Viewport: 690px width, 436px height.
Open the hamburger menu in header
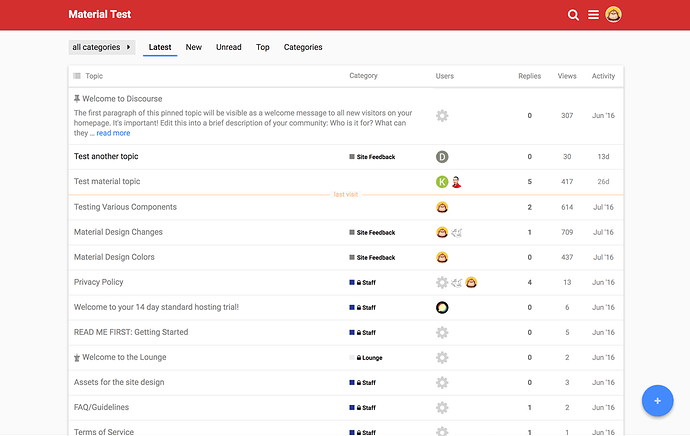point(593,15)
